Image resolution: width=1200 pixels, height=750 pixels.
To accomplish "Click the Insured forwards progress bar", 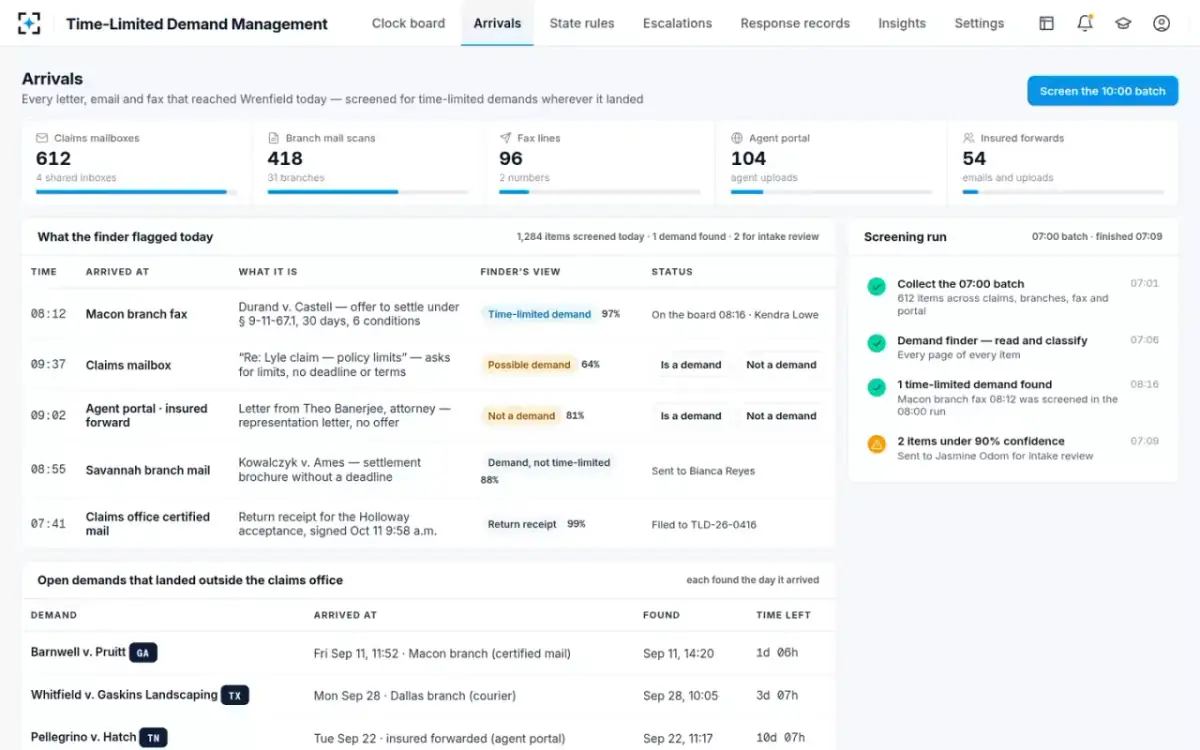I will (x=1062, y=192).
